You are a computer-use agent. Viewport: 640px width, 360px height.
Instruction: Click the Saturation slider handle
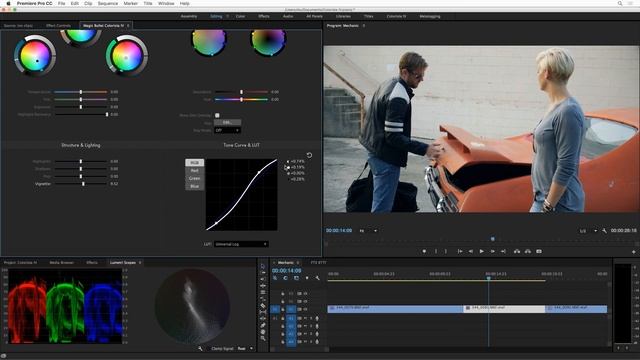click(241, 92)
